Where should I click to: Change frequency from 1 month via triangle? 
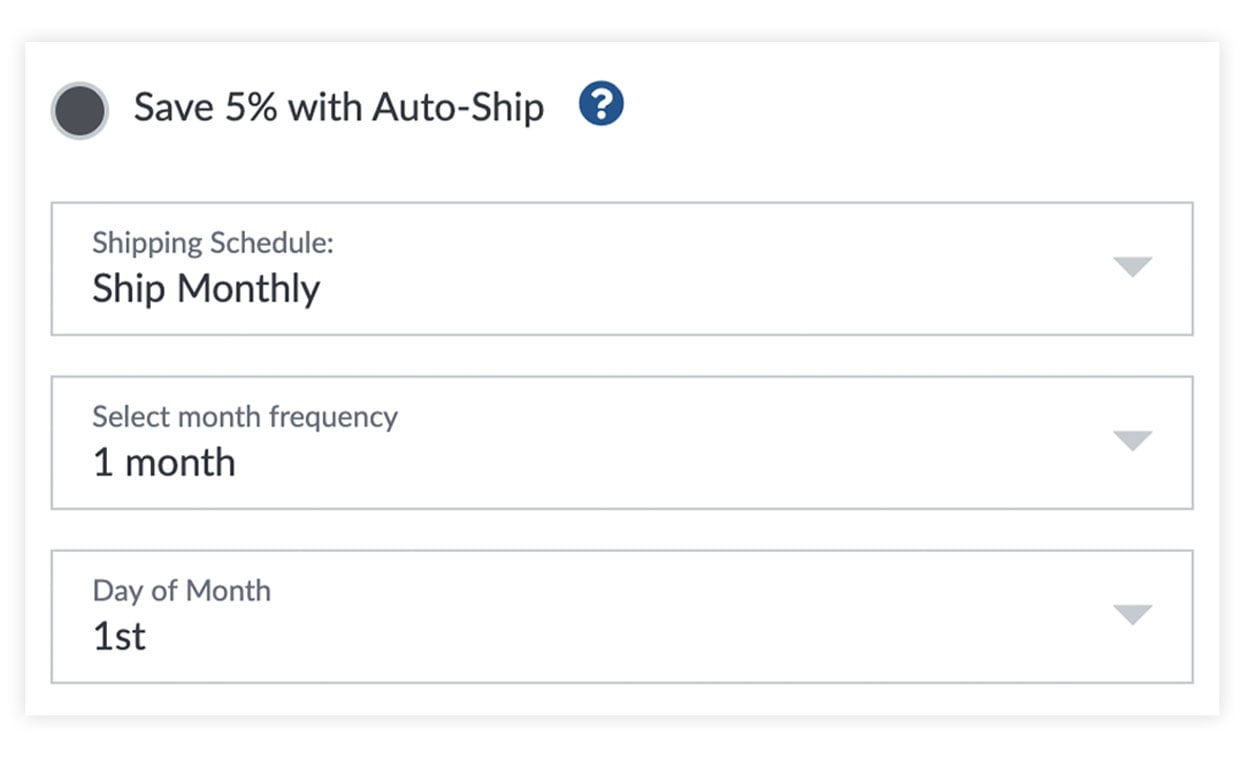pos(1132,441)
